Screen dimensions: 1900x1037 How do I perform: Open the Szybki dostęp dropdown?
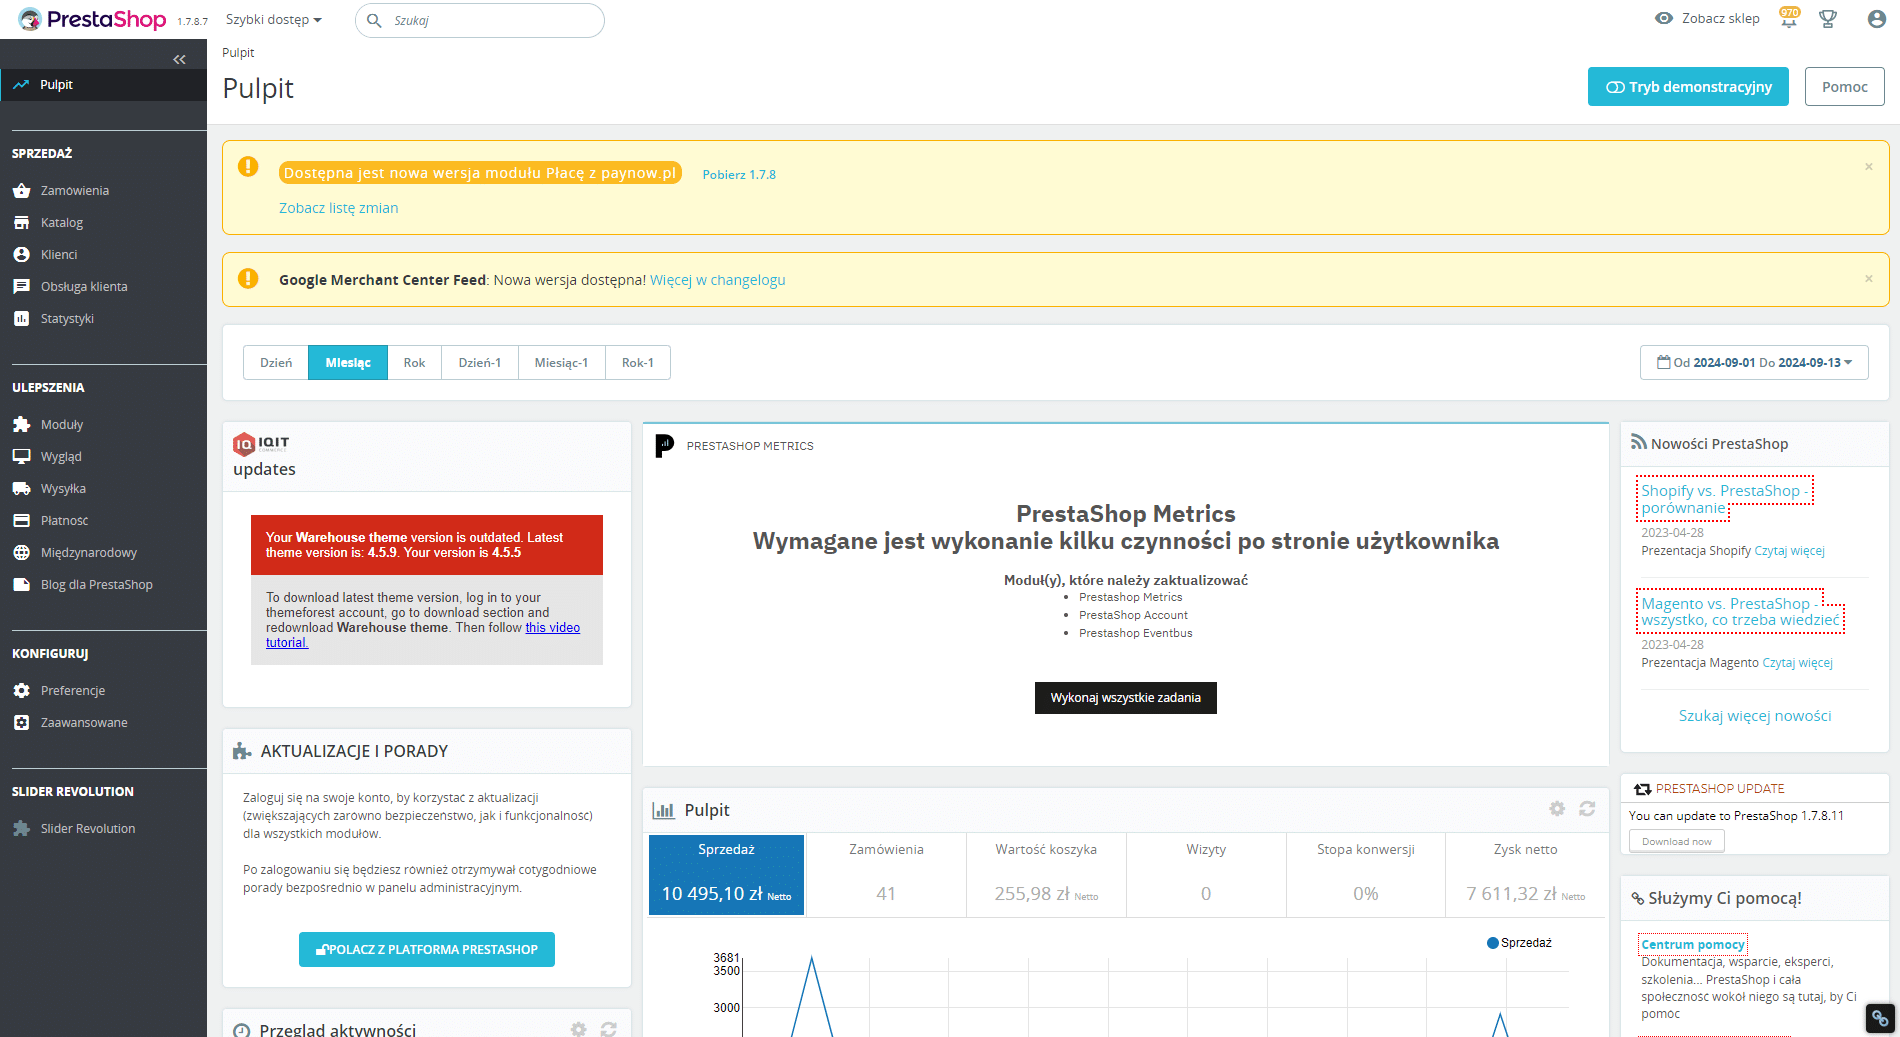[273, 20]
